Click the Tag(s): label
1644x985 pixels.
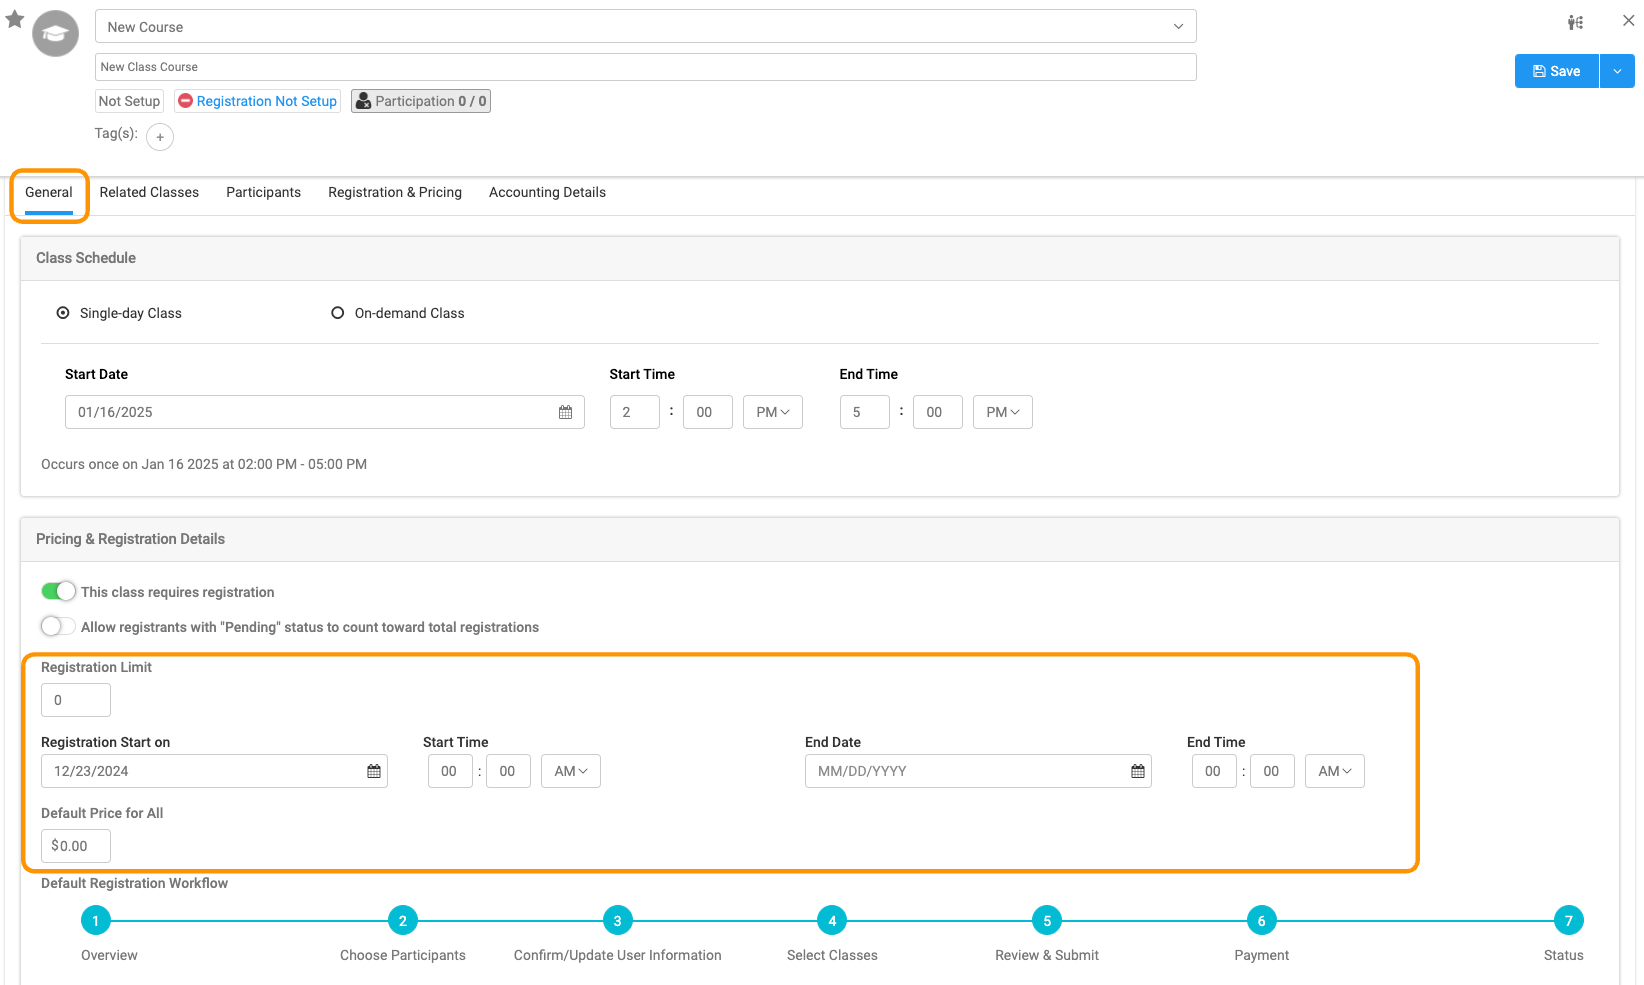[116, 133]
